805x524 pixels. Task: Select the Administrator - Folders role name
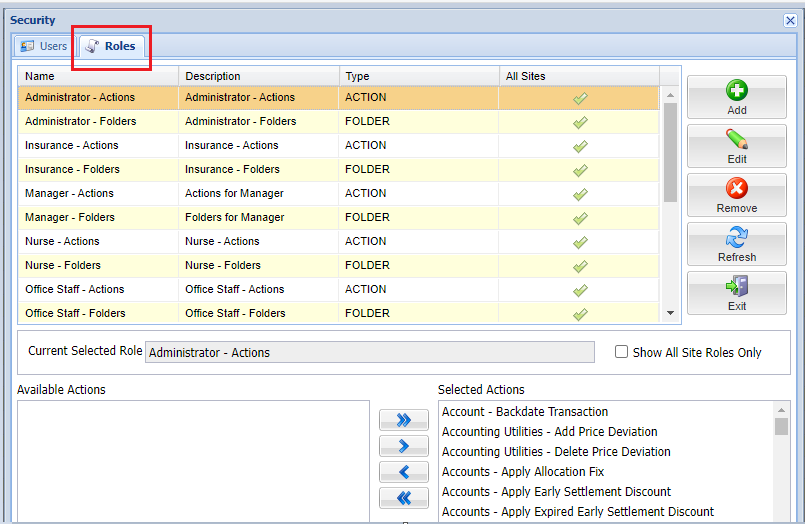(x=81, y=122)
